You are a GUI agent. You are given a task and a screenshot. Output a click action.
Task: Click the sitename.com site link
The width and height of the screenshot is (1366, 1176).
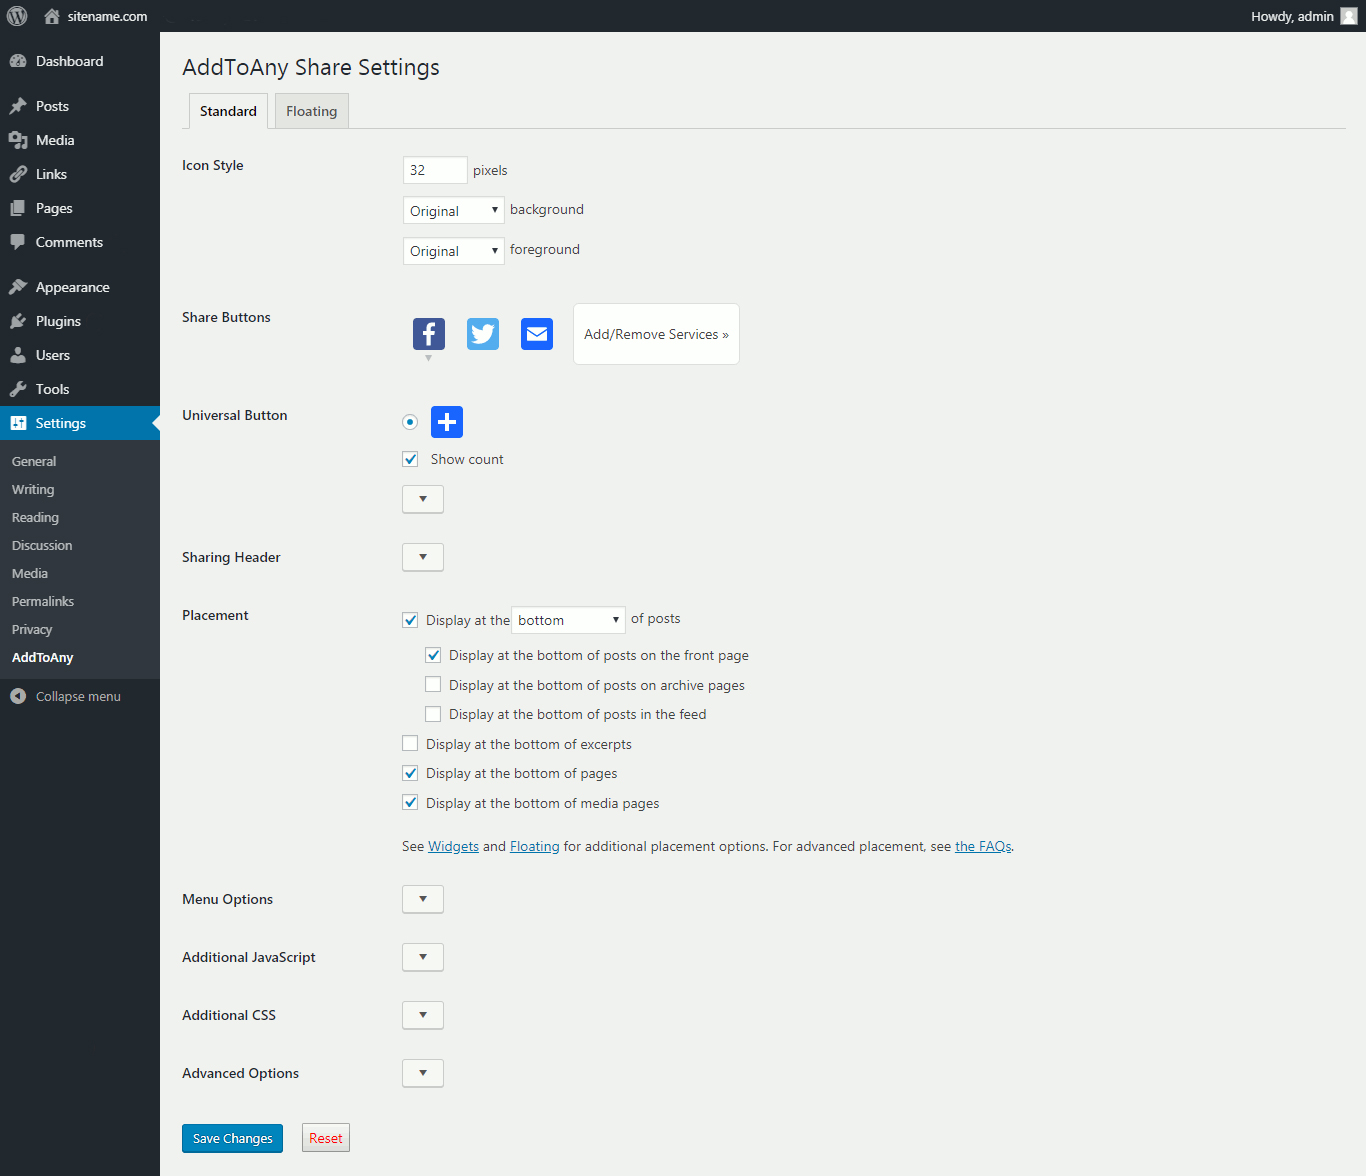click(107, 16)
